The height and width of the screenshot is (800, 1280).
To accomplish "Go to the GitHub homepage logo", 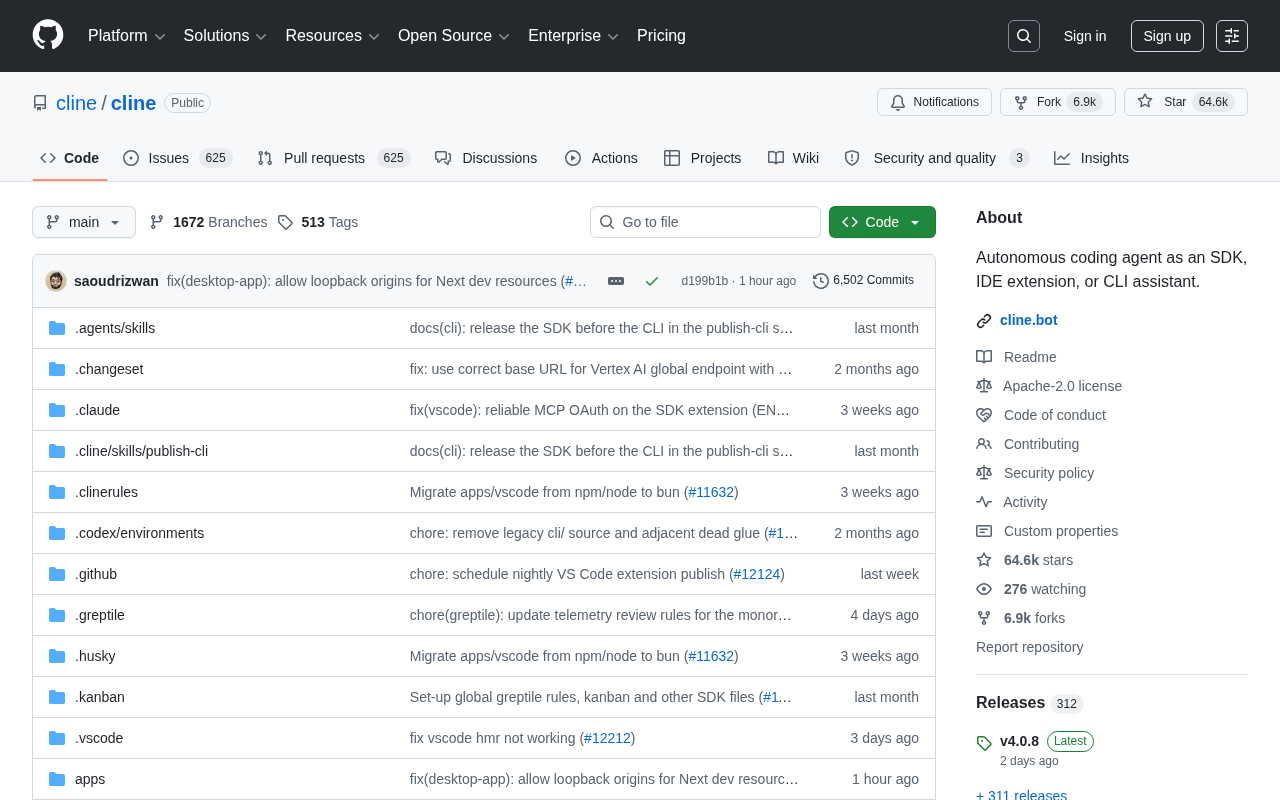I will click(48, 35).
